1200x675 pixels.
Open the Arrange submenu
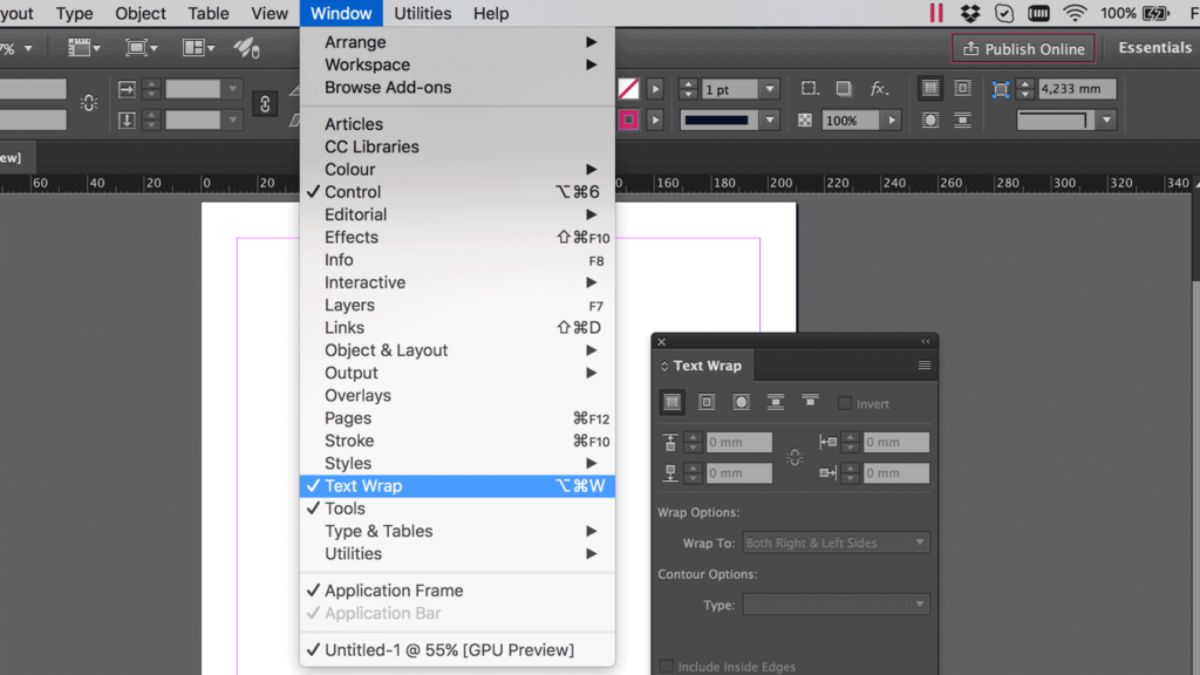click(x=457, y=42)
